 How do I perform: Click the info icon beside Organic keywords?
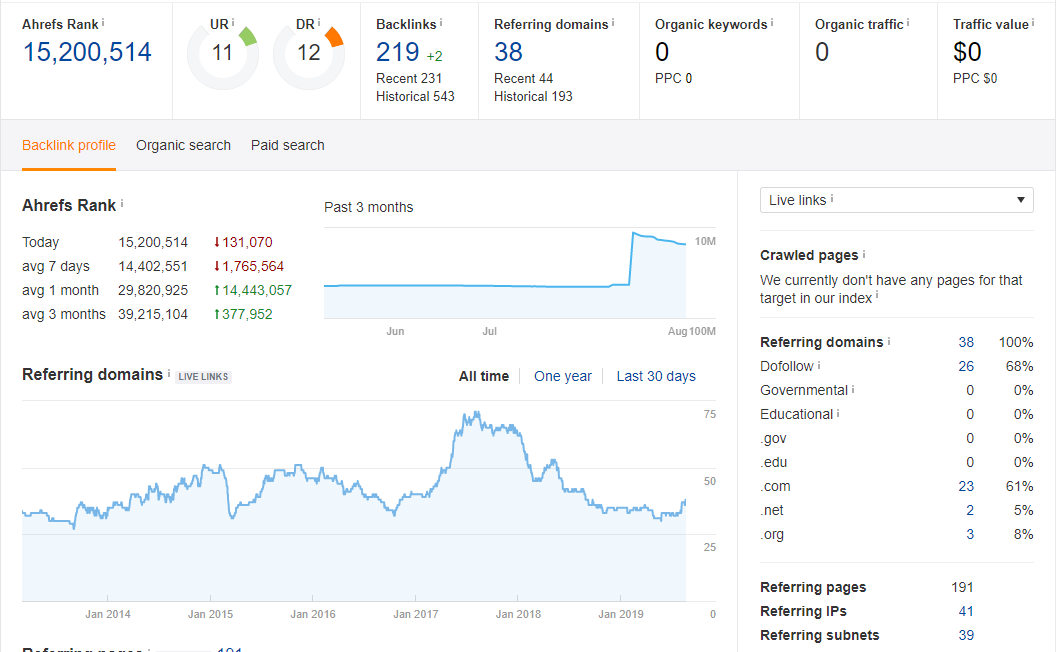[772, 22]
